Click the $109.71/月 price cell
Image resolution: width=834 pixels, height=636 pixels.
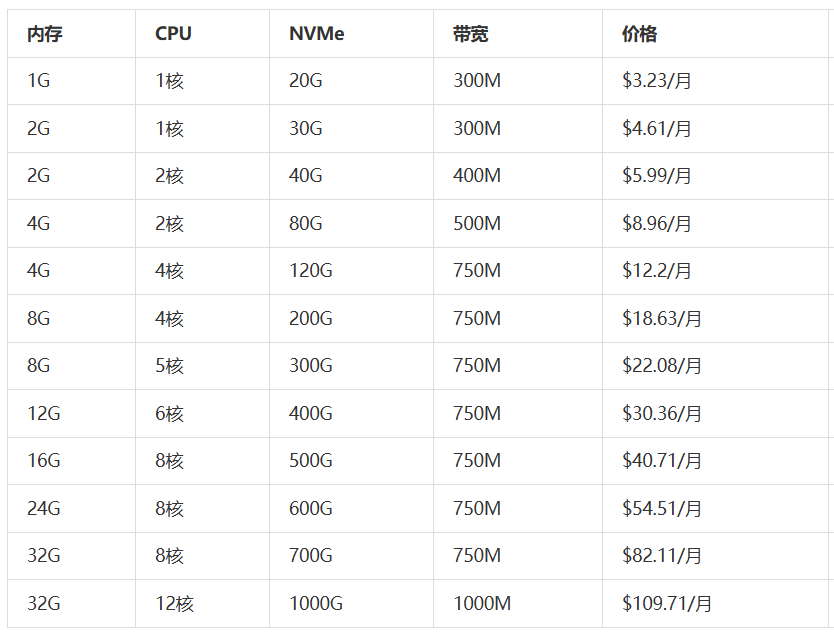click(666, 604)
